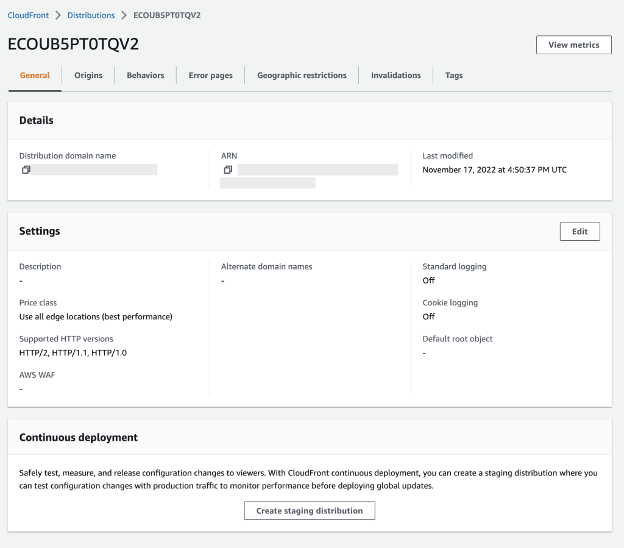624x548 pixels.
Task: Select the Tags tab
Action: pyautogui.click(x=454, y=75)
